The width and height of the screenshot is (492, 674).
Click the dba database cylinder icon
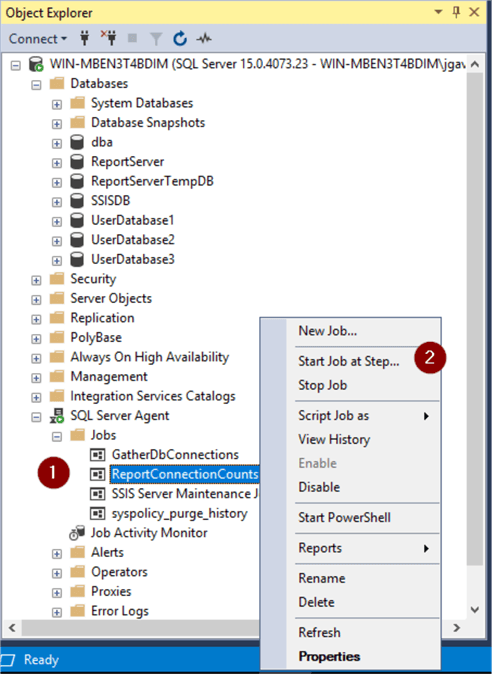(77, 142)
